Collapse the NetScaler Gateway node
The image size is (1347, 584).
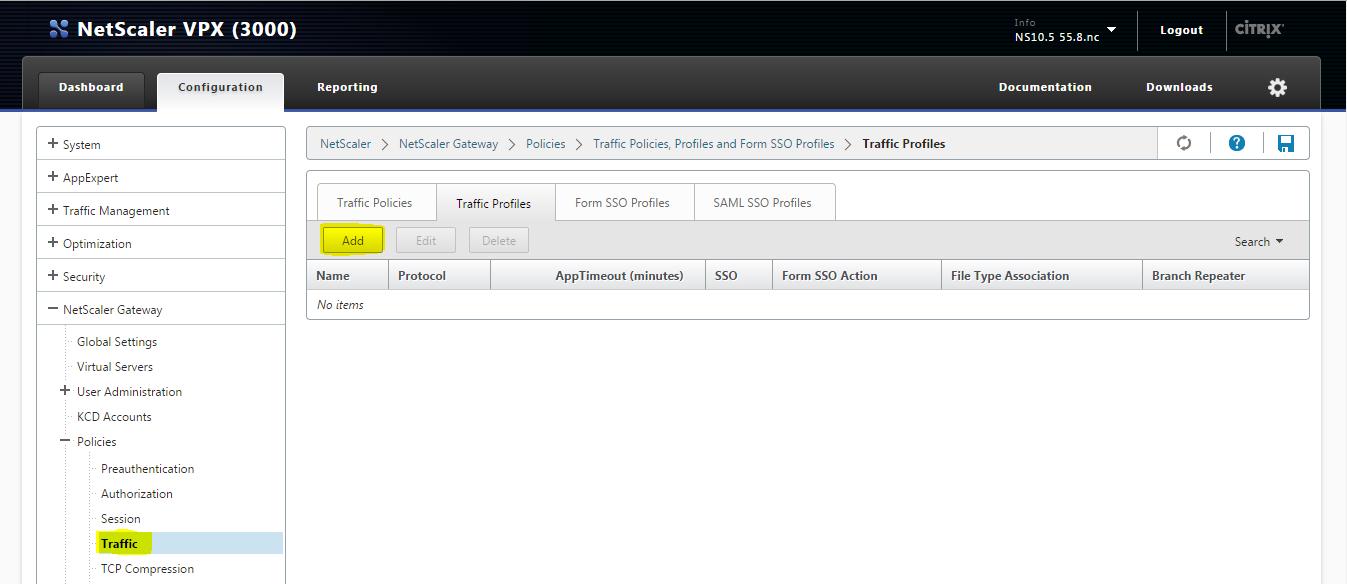[53, 309]
